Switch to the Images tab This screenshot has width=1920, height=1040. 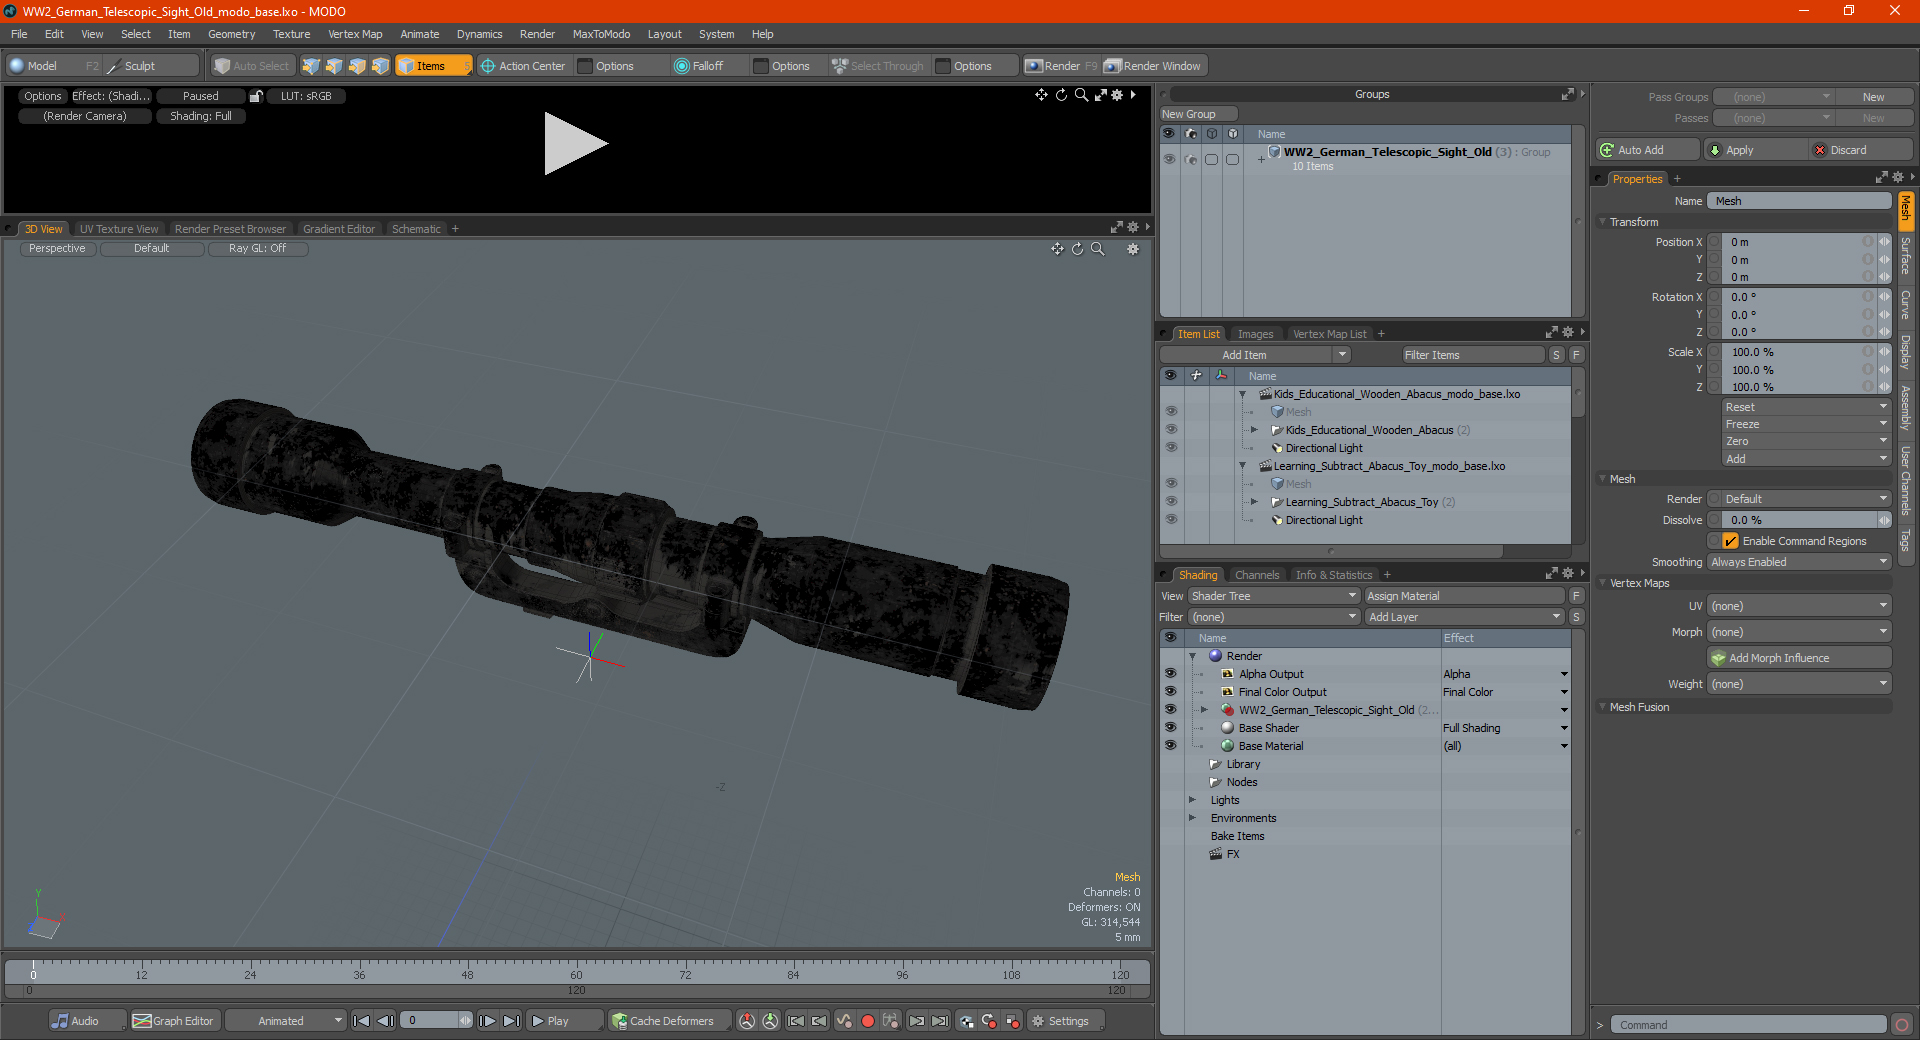1255,334
